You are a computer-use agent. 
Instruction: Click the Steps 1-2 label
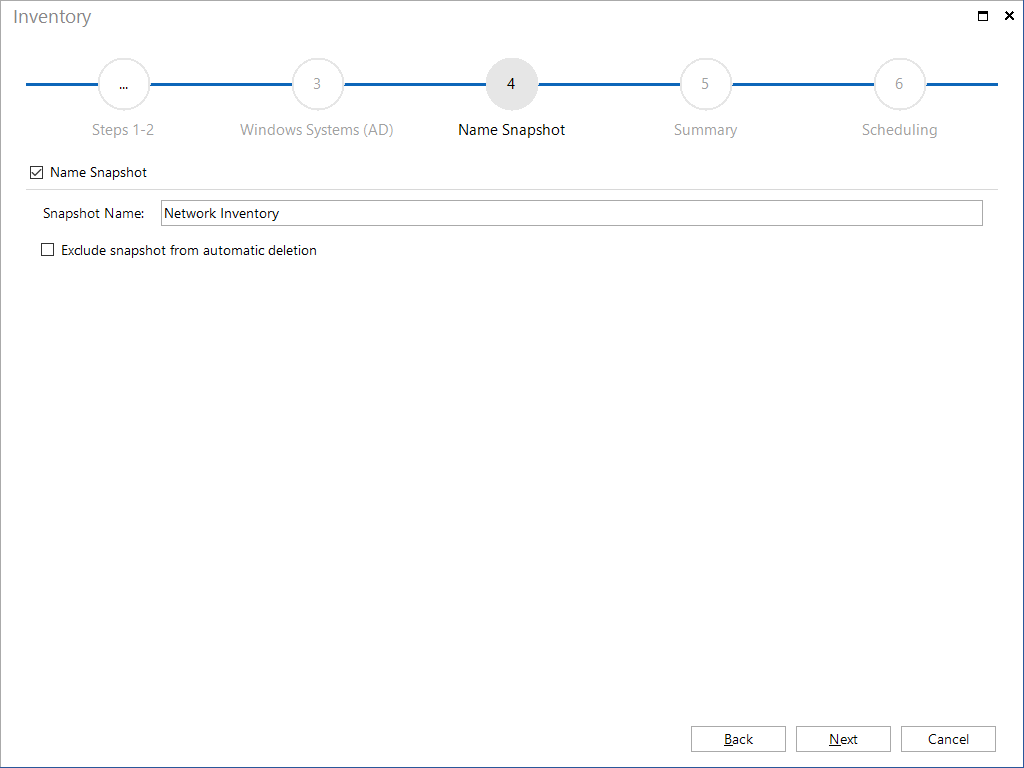pos(123,130)
